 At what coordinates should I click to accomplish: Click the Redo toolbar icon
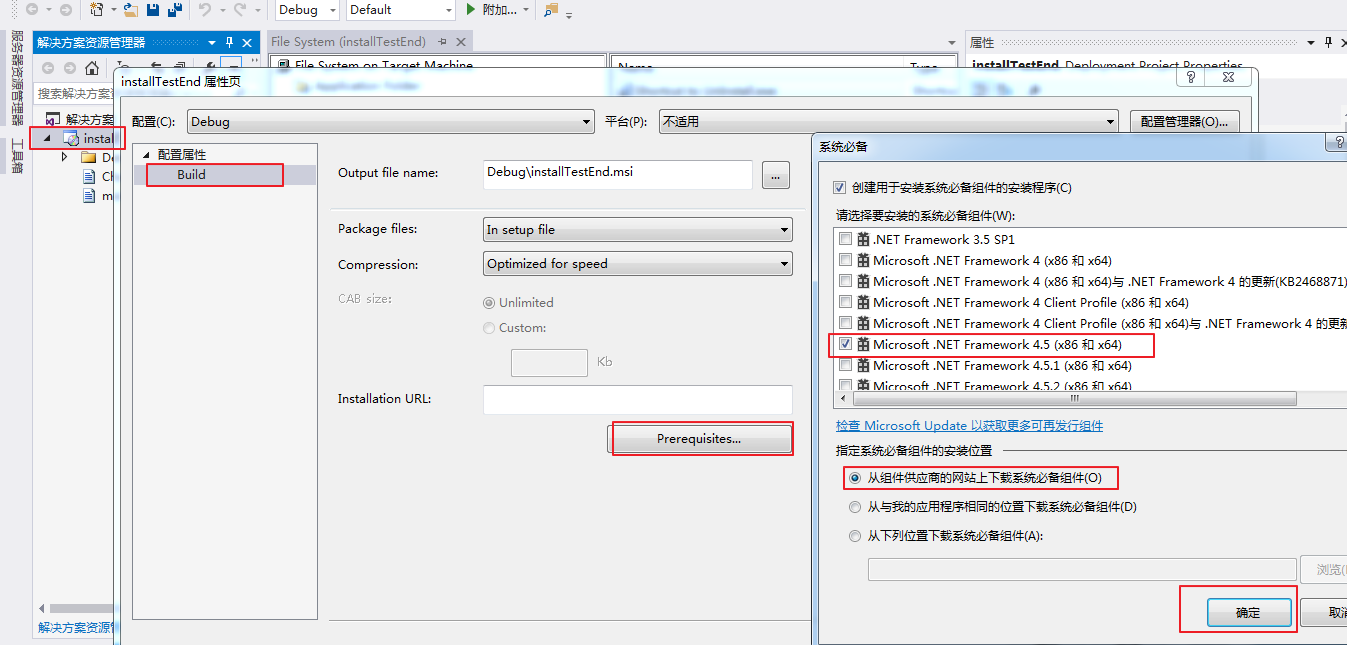(x=240, y=10)
